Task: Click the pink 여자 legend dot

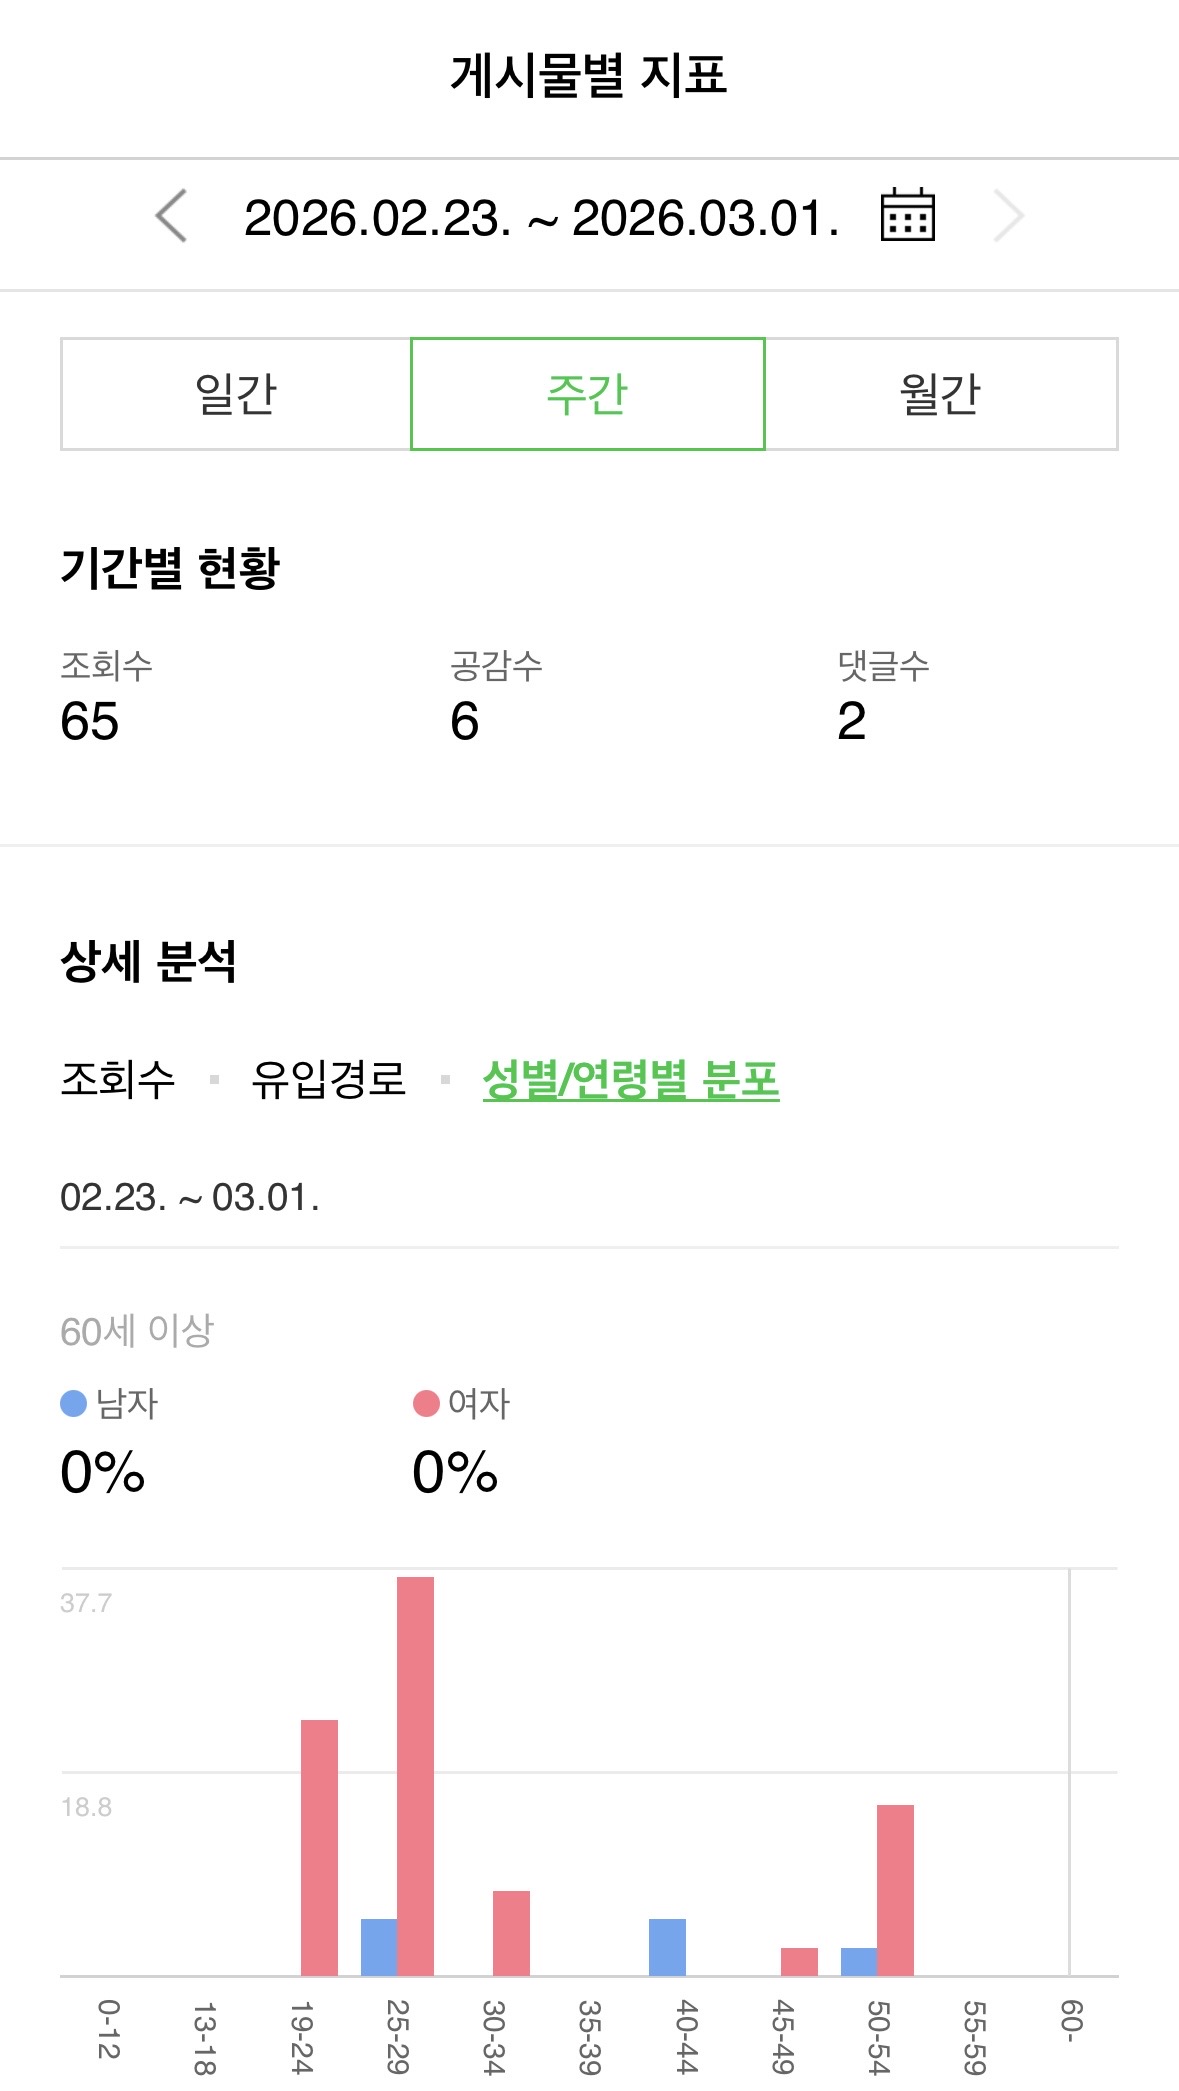Action: [426, 1404]
